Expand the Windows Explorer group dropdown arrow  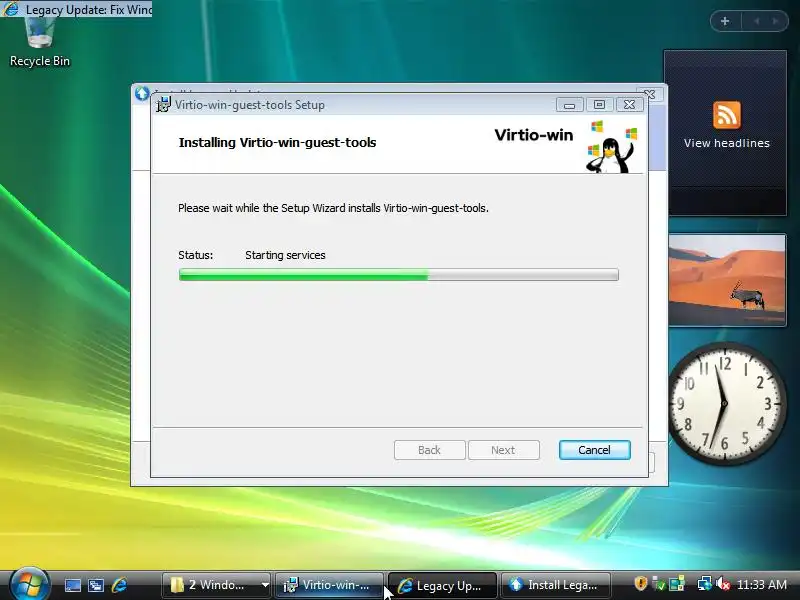(265, 585)
